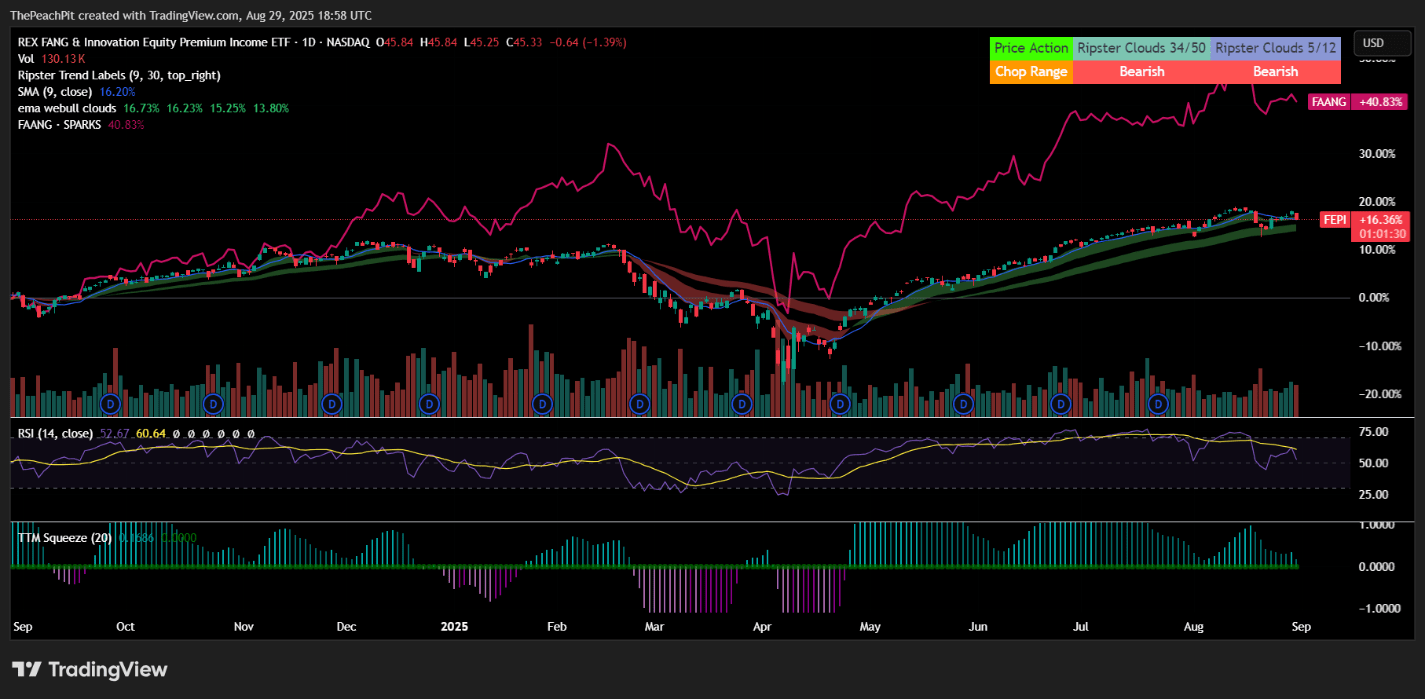Click the orange Chop Range label
The image size is (1425, 699).
click(1032, 72)
